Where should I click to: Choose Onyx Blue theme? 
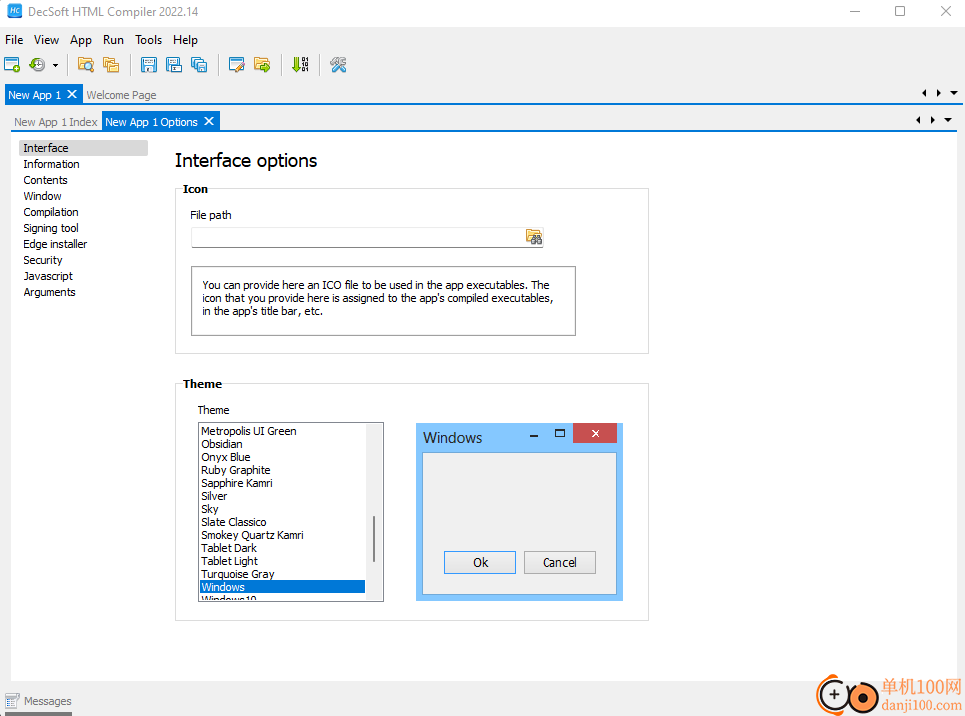point(282,457)
